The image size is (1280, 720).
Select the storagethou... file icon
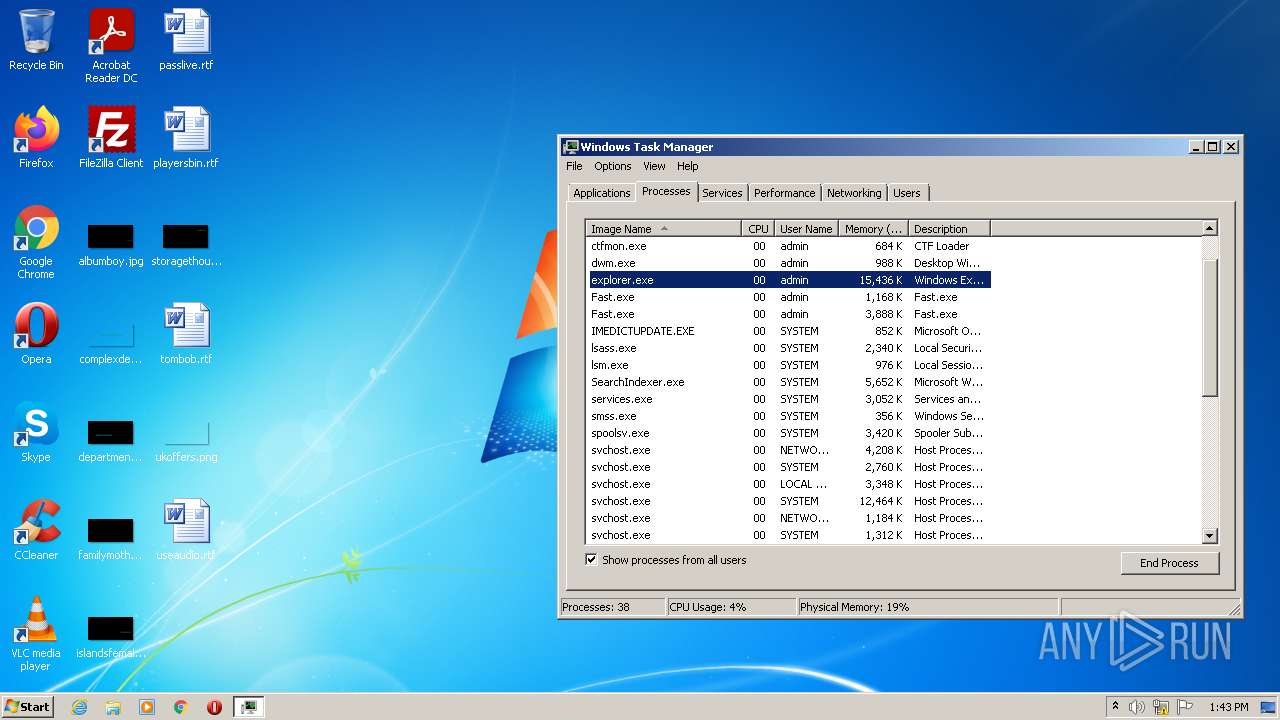(x=186, y=245)
